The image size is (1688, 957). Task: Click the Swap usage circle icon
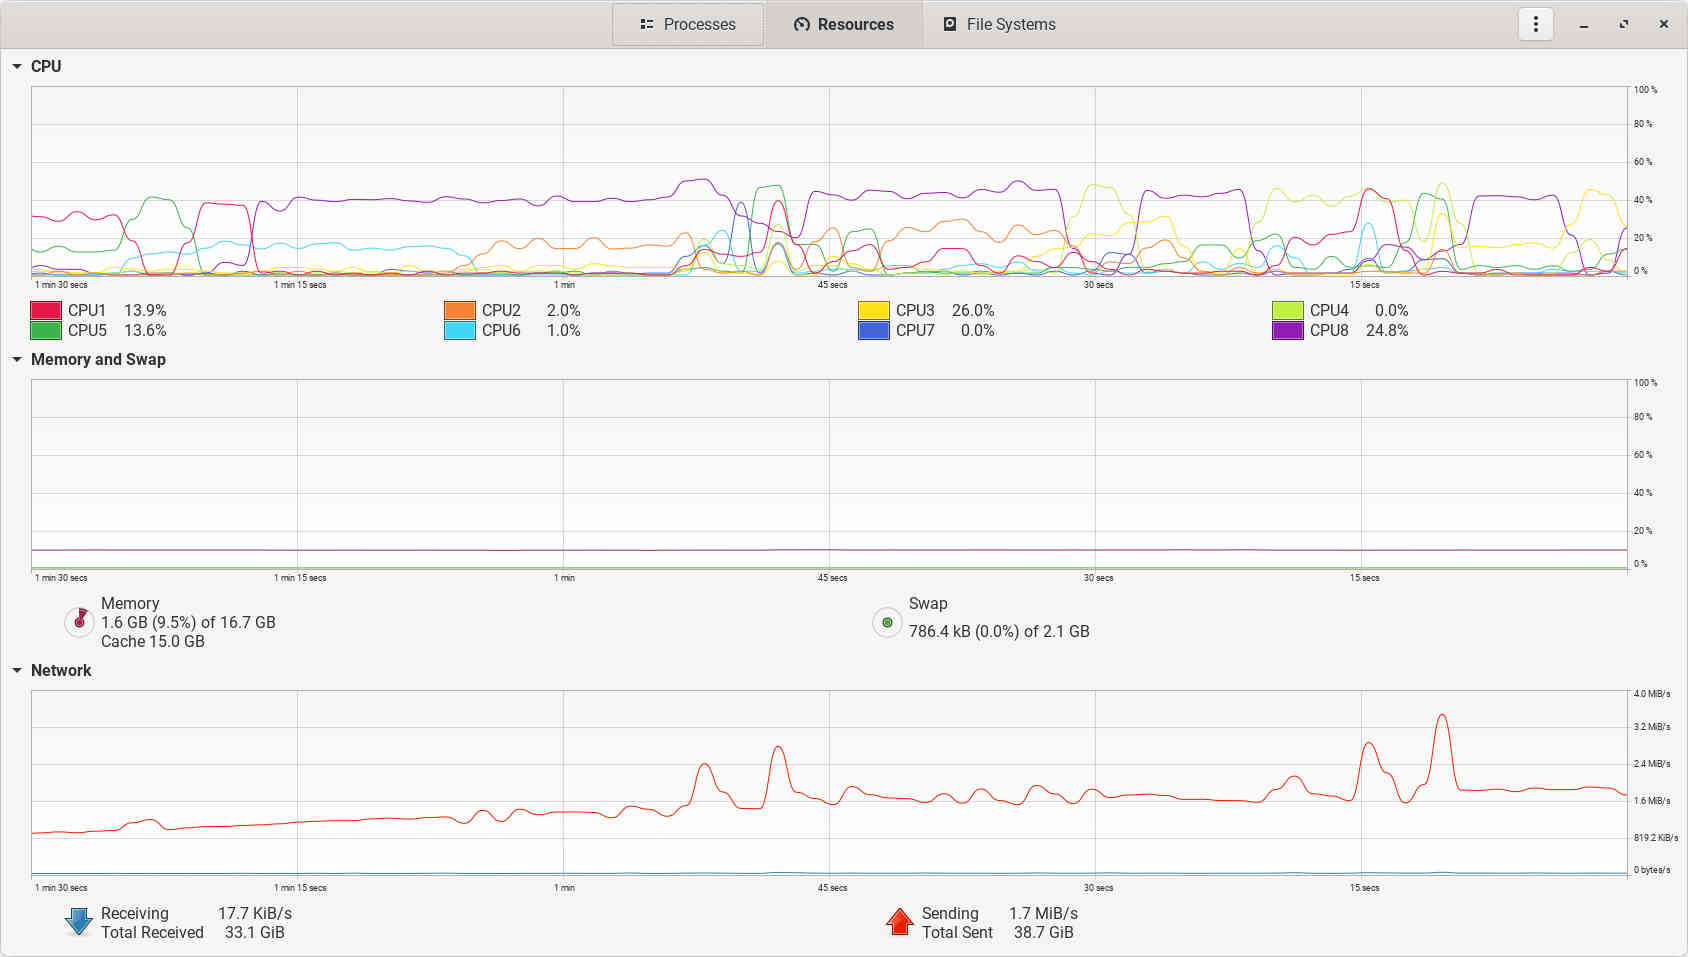pos(887,622)
